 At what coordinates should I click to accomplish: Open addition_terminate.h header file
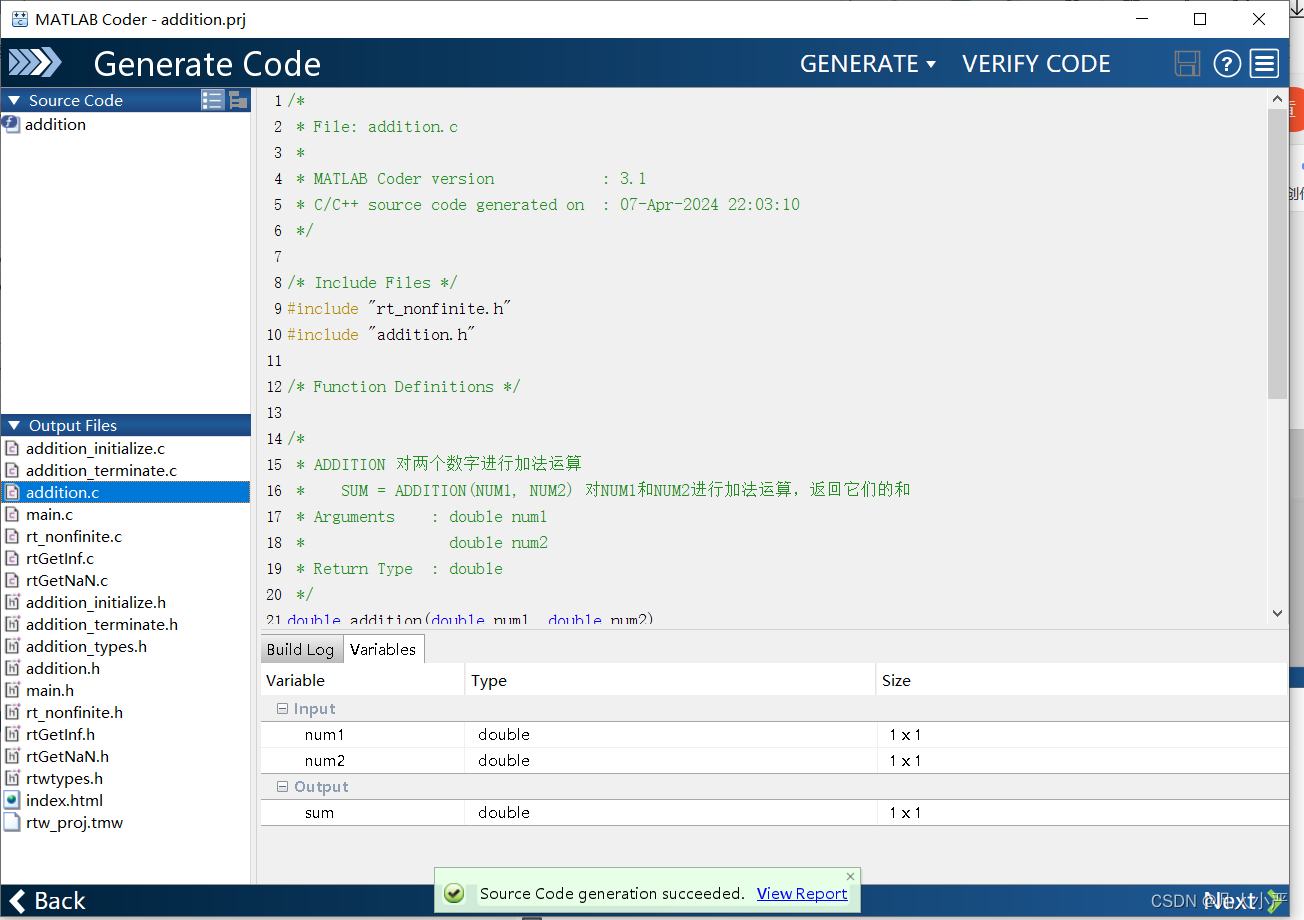102,624
